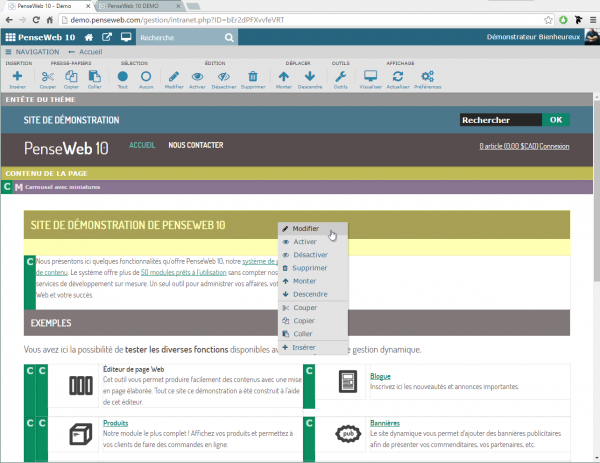Click the green OK search button
The width and height of the screenshot is (600, 463).
[556, 120]
